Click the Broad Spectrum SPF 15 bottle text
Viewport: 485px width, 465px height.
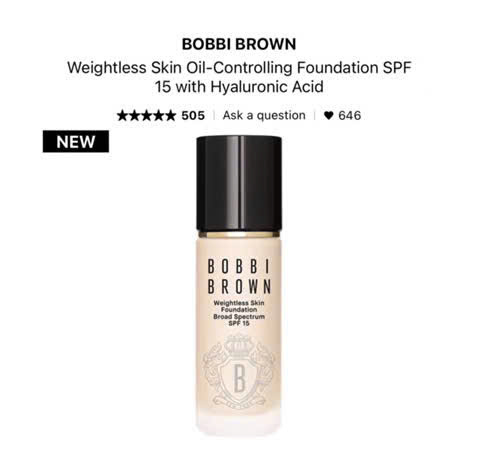239,320
